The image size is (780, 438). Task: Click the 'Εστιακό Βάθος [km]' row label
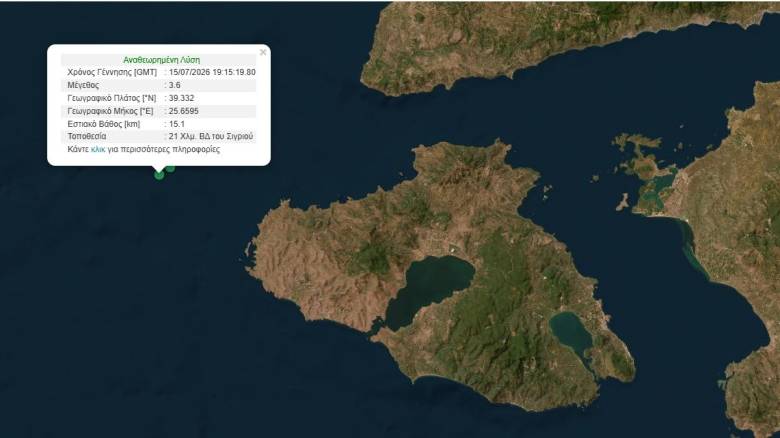click(x=104, y=124)
